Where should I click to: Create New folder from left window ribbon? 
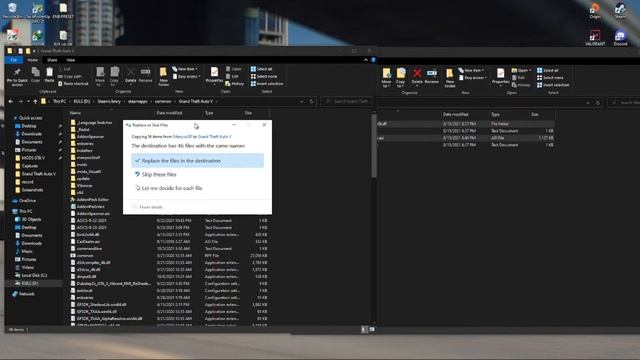163,76
